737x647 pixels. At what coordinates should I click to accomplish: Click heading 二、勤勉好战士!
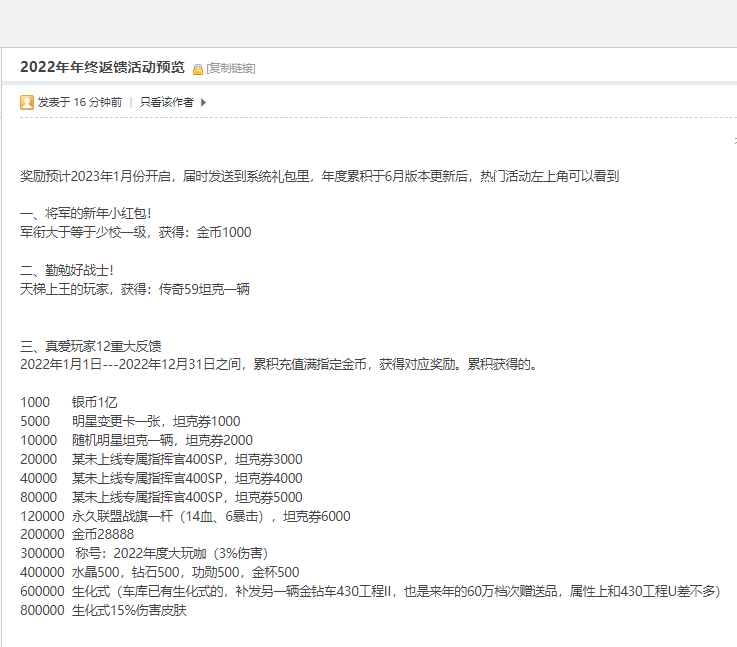pos(67,270)
